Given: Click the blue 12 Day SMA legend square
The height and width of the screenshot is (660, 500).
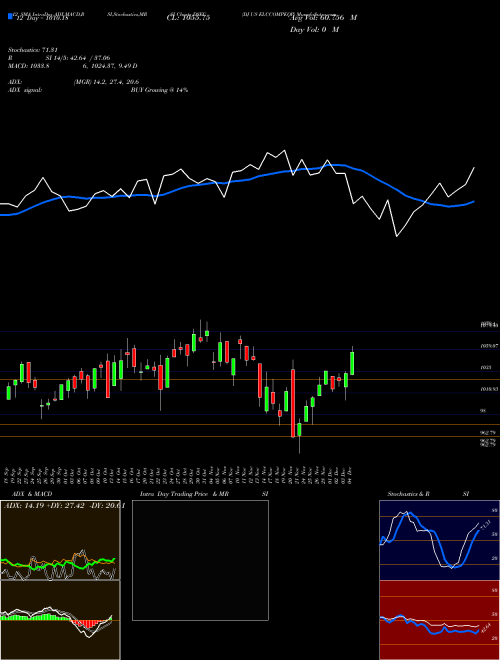Looking at the screenshot, I should tap(10, 17).
